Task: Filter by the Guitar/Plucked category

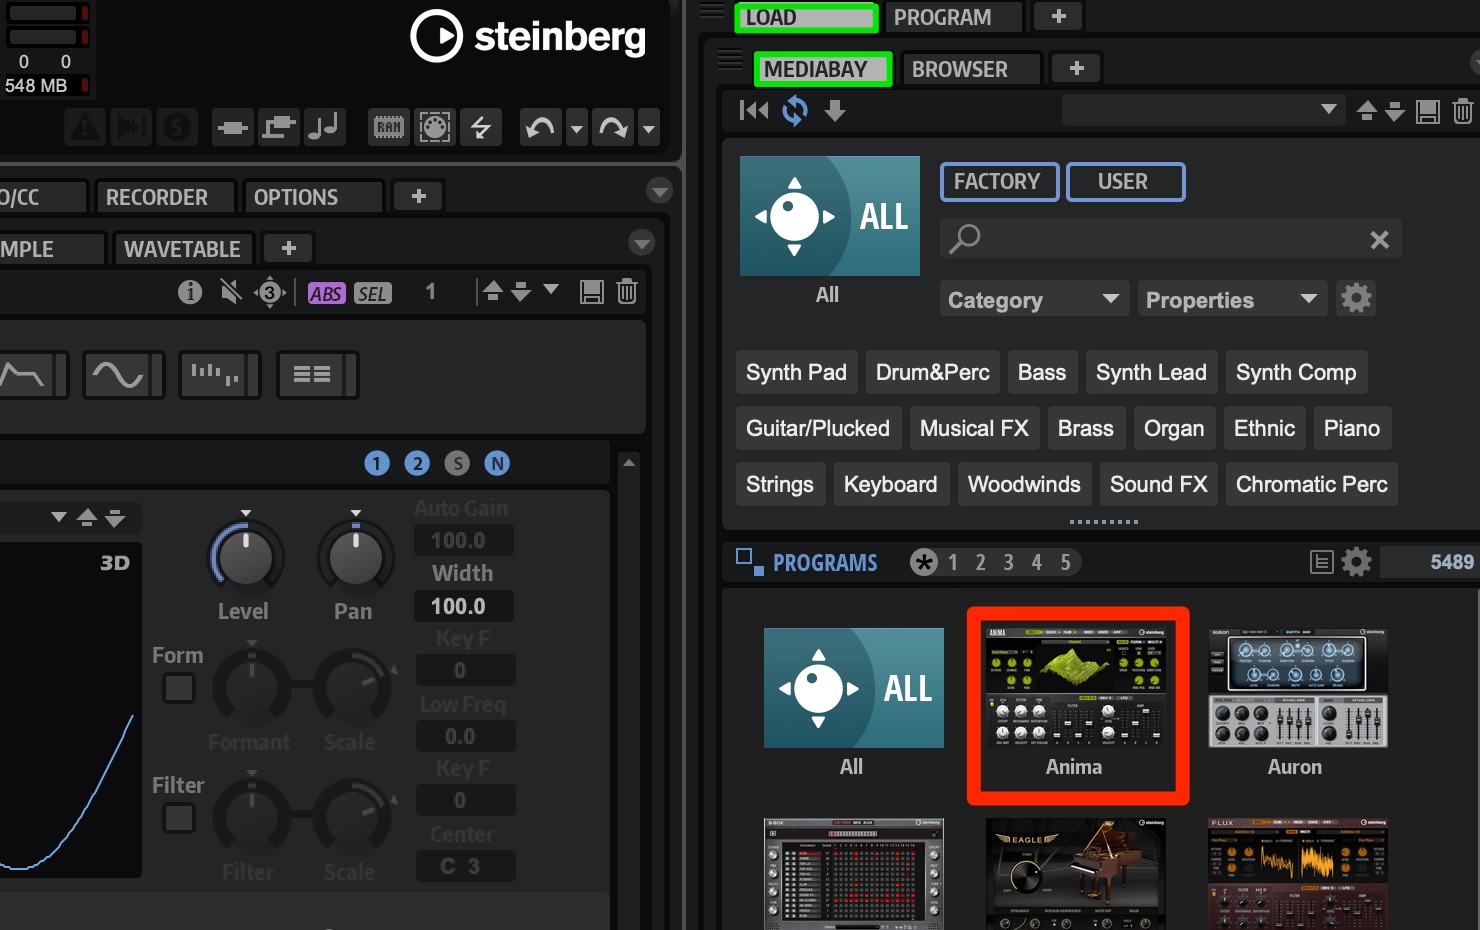Action: tap(818, 428)
